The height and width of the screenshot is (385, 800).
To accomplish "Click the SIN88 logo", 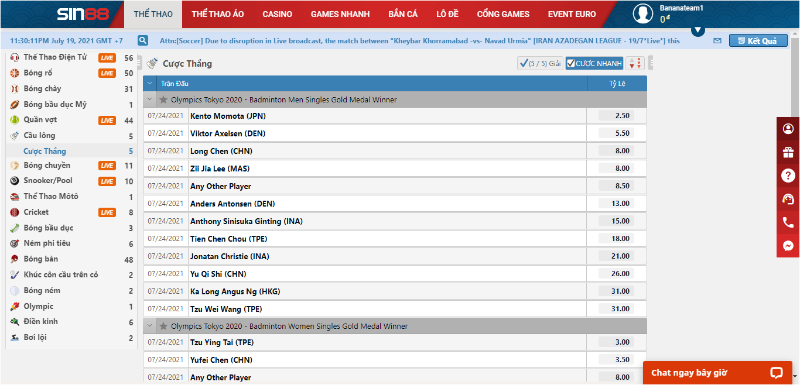I will pyautogui.click(x=83, y=14).
